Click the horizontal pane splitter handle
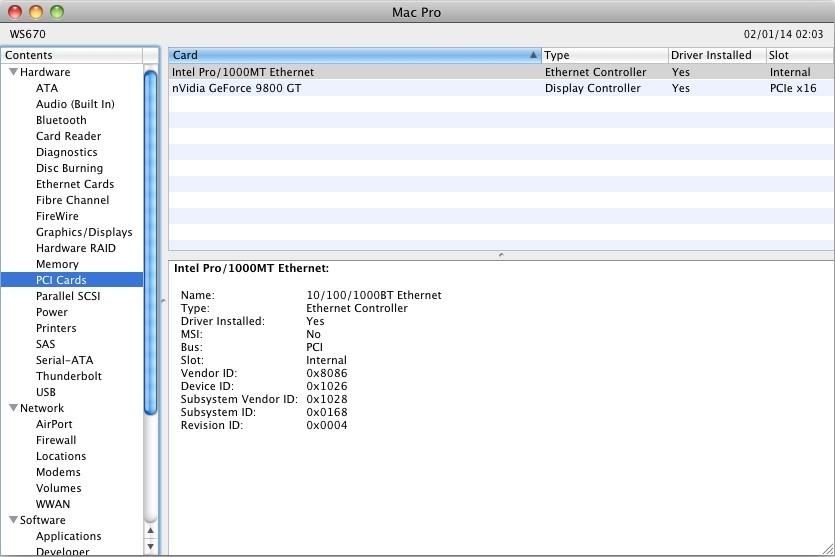 (x=500, y=255)
